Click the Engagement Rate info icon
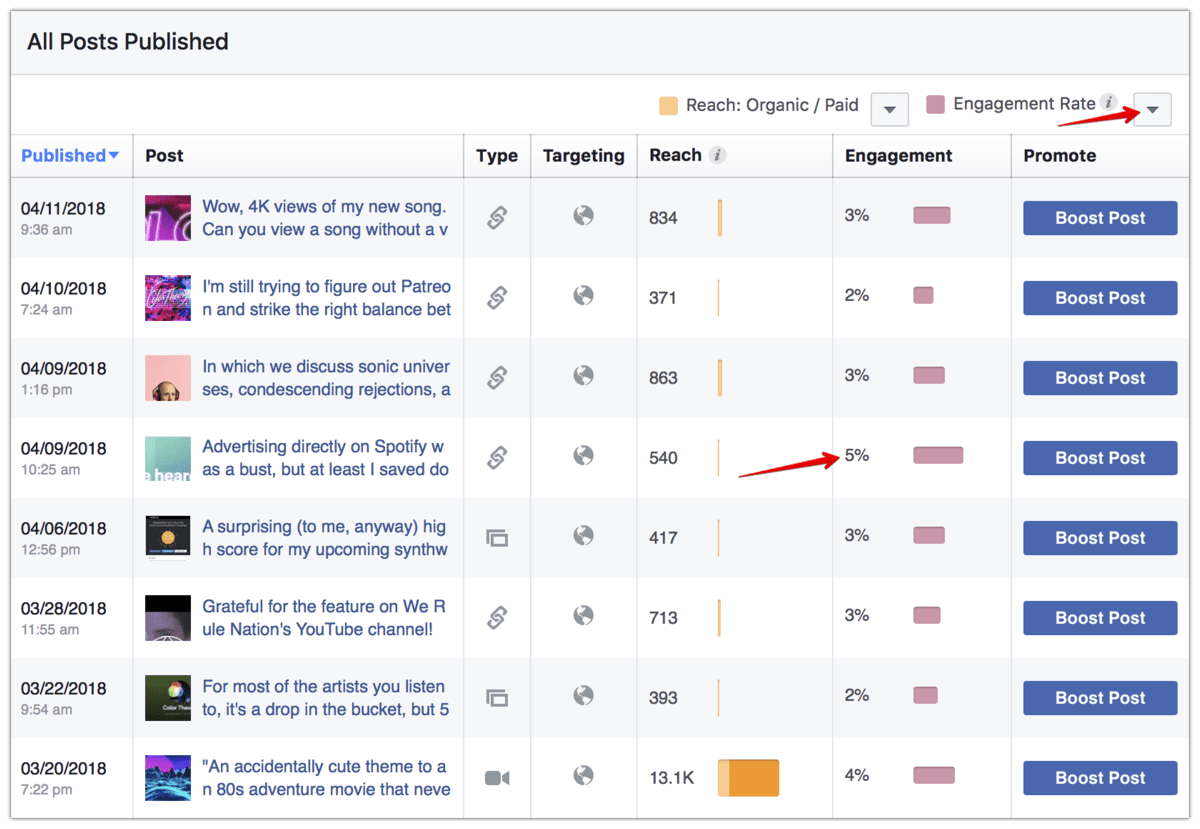This screenshot has height=829, width=1200. pyautogui.click(x=1106, y=103)
